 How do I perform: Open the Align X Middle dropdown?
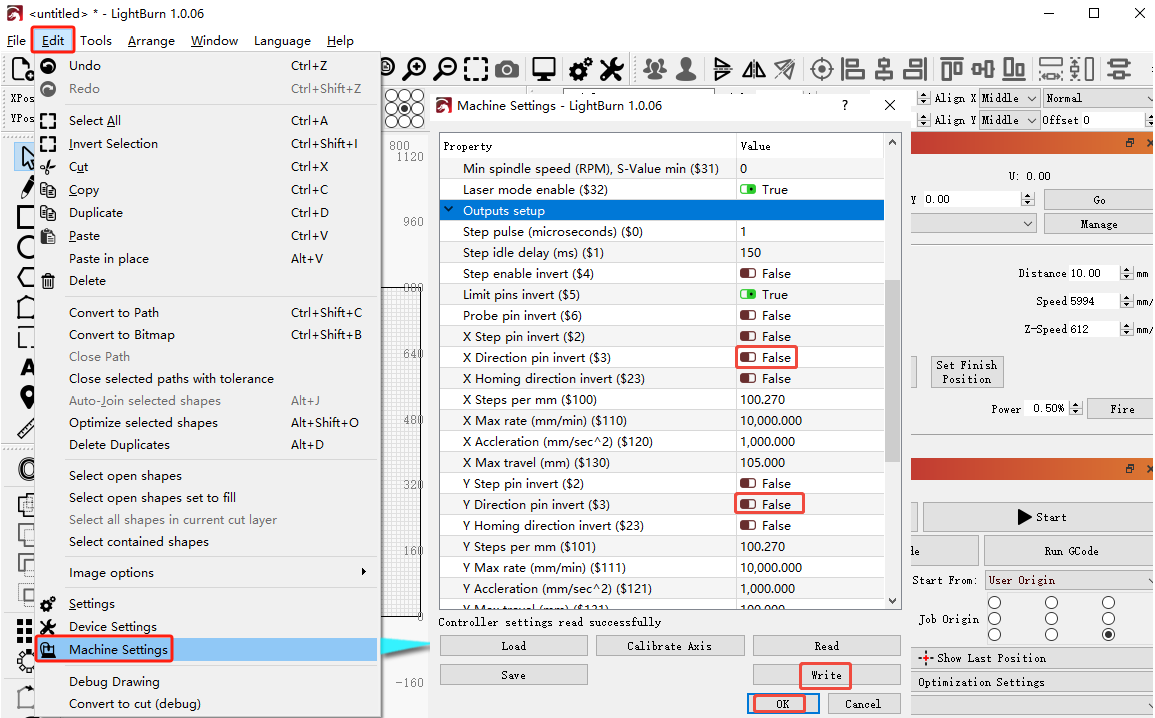[1010, 98]
